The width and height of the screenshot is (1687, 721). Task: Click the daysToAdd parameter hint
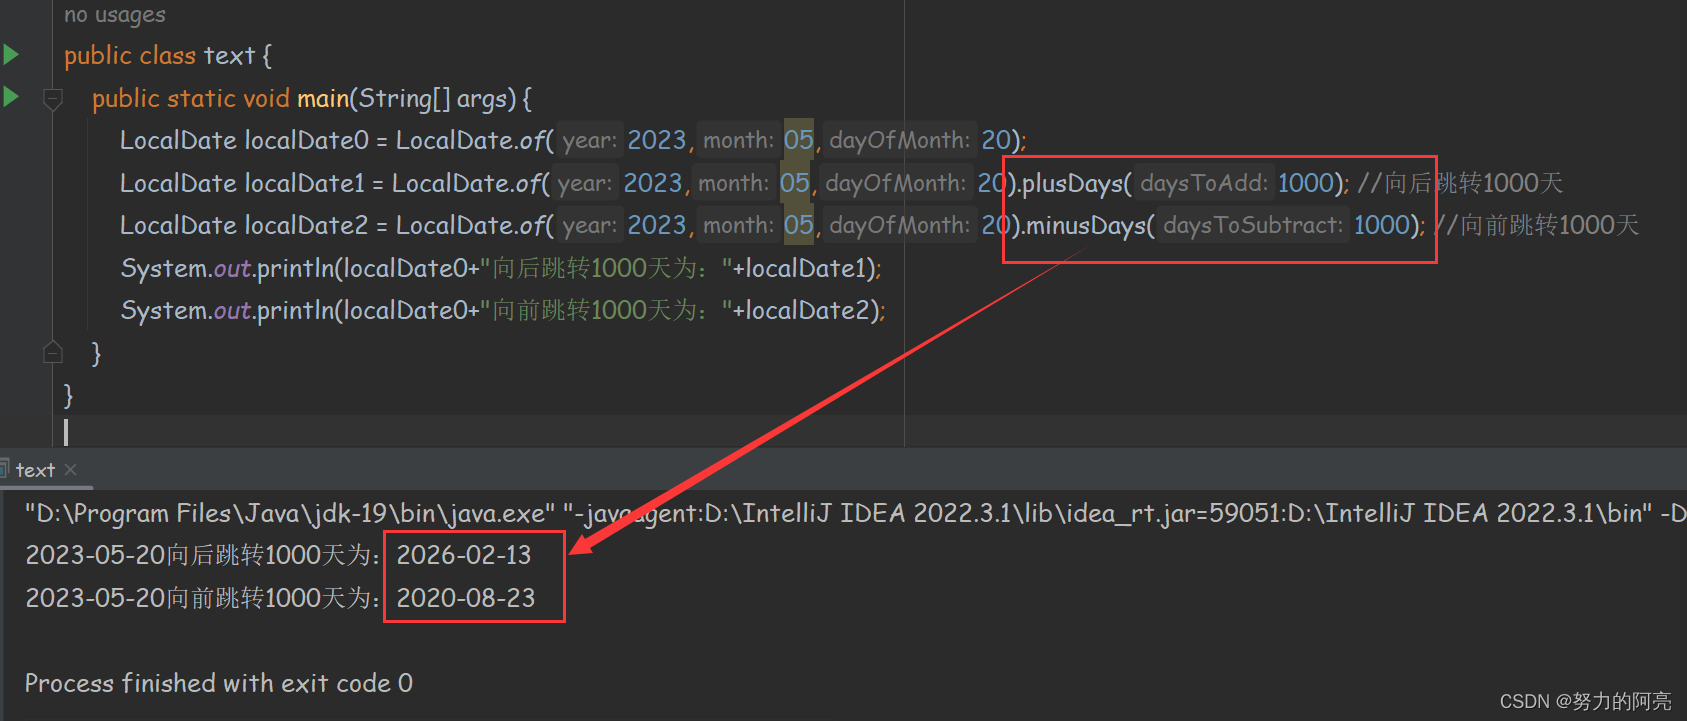click(x=1204, y=183)
